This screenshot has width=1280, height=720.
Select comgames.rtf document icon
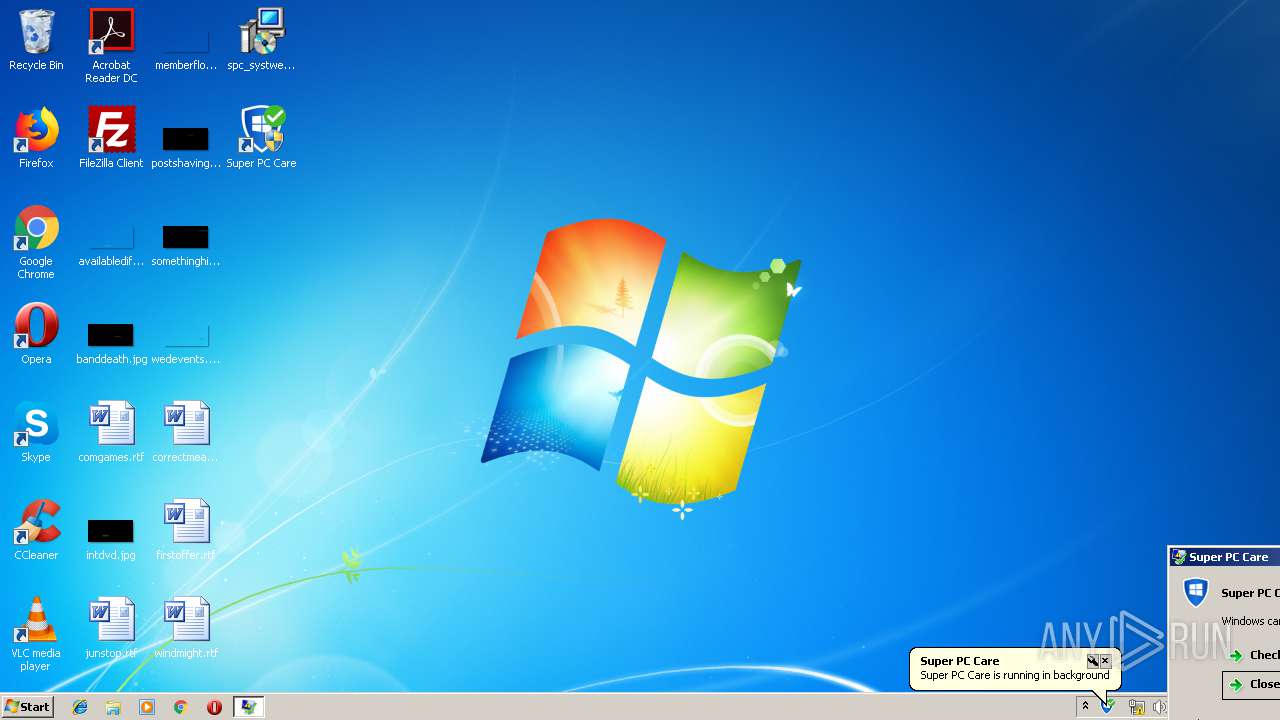click(x=111, y=433)
